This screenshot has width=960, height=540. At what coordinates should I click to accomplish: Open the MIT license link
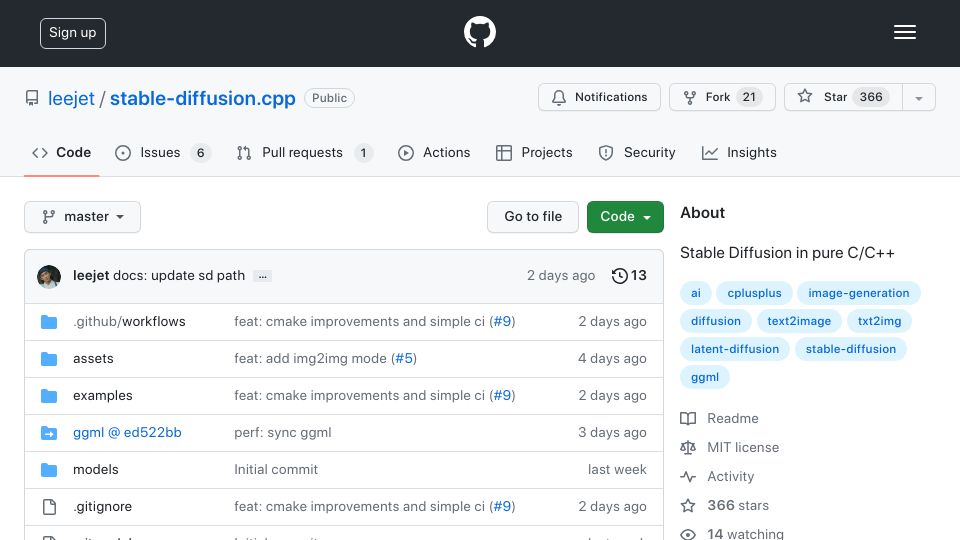(743, 448)
